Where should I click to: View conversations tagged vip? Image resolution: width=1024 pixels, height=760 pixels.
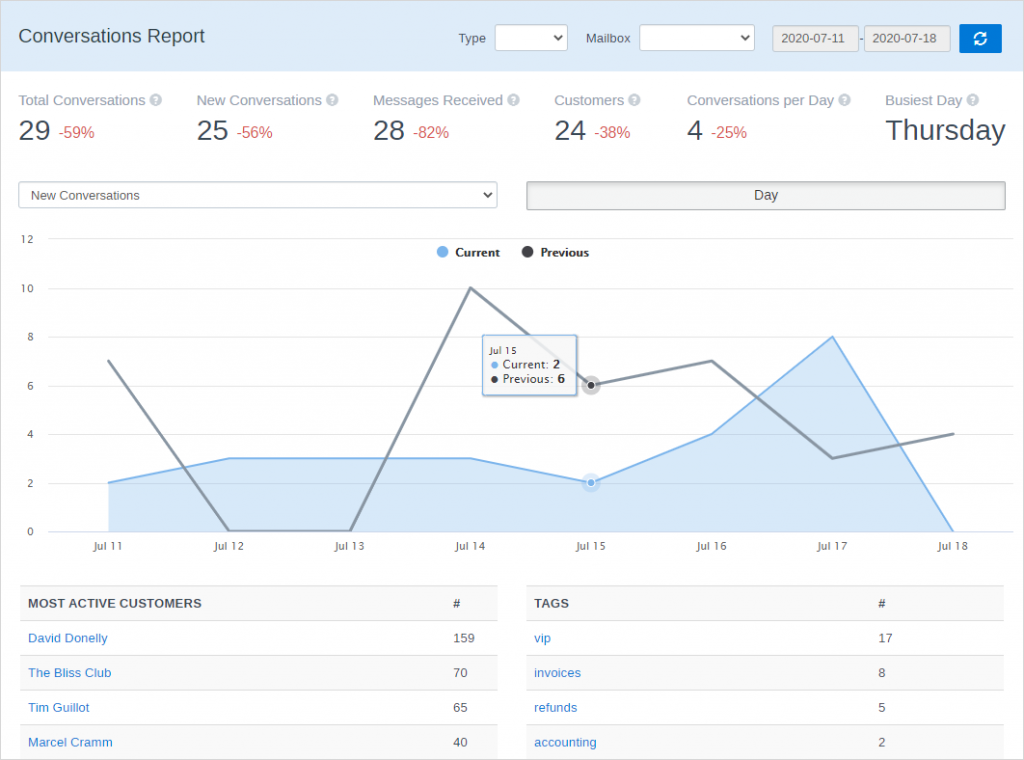click(541, 638)
